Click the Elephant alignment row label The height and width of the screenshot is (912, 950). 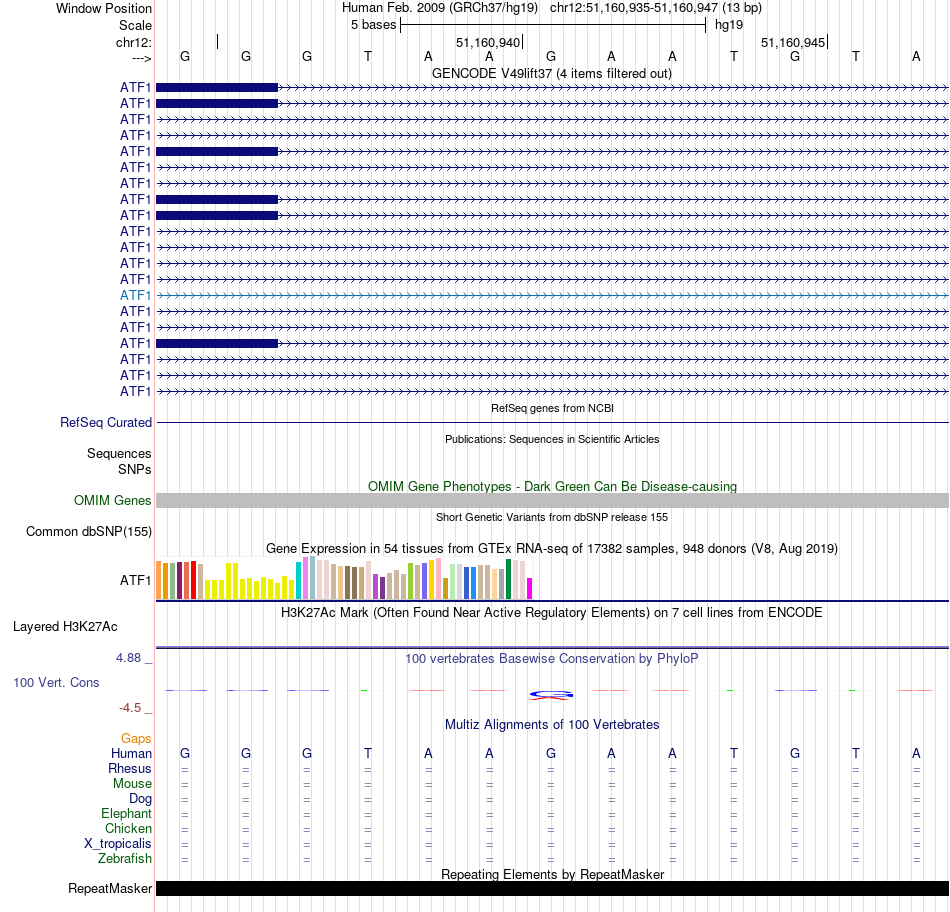(126, 814)
